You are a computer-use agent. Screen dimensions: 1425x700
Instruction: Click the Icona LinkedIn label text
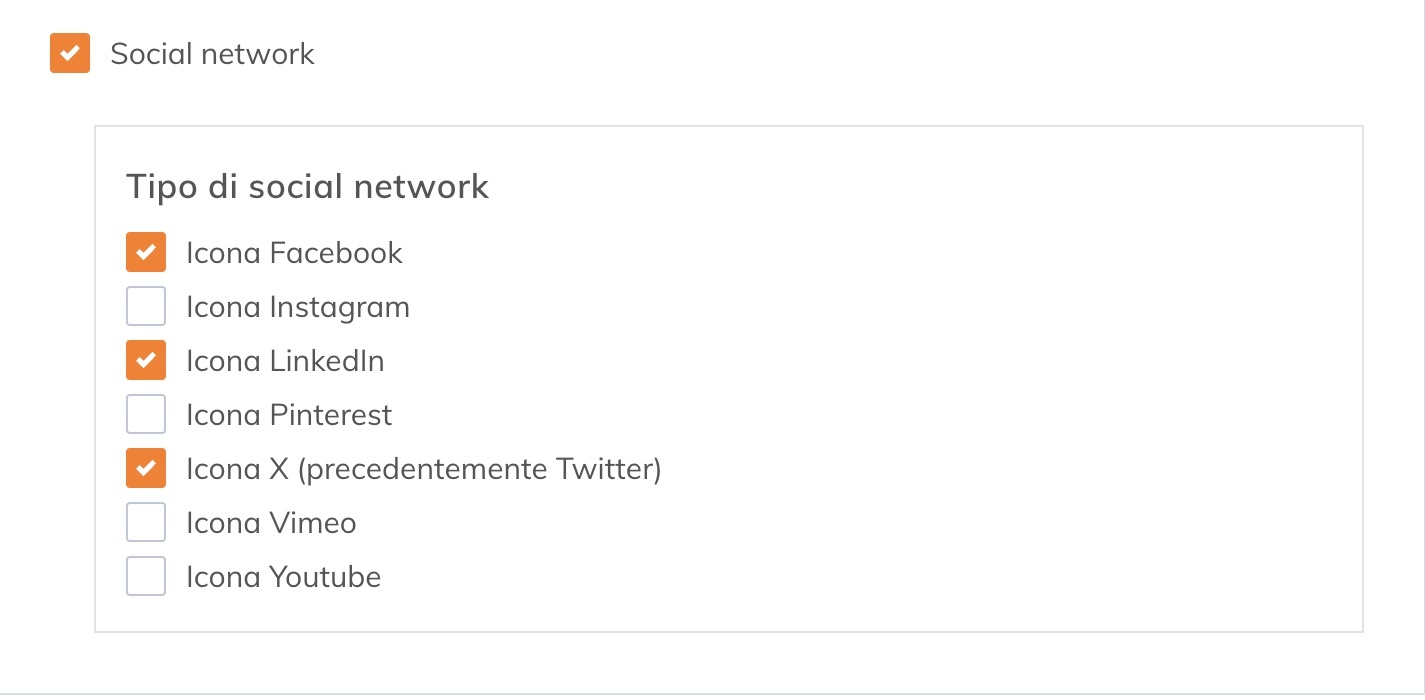click(x=285, y=360)
